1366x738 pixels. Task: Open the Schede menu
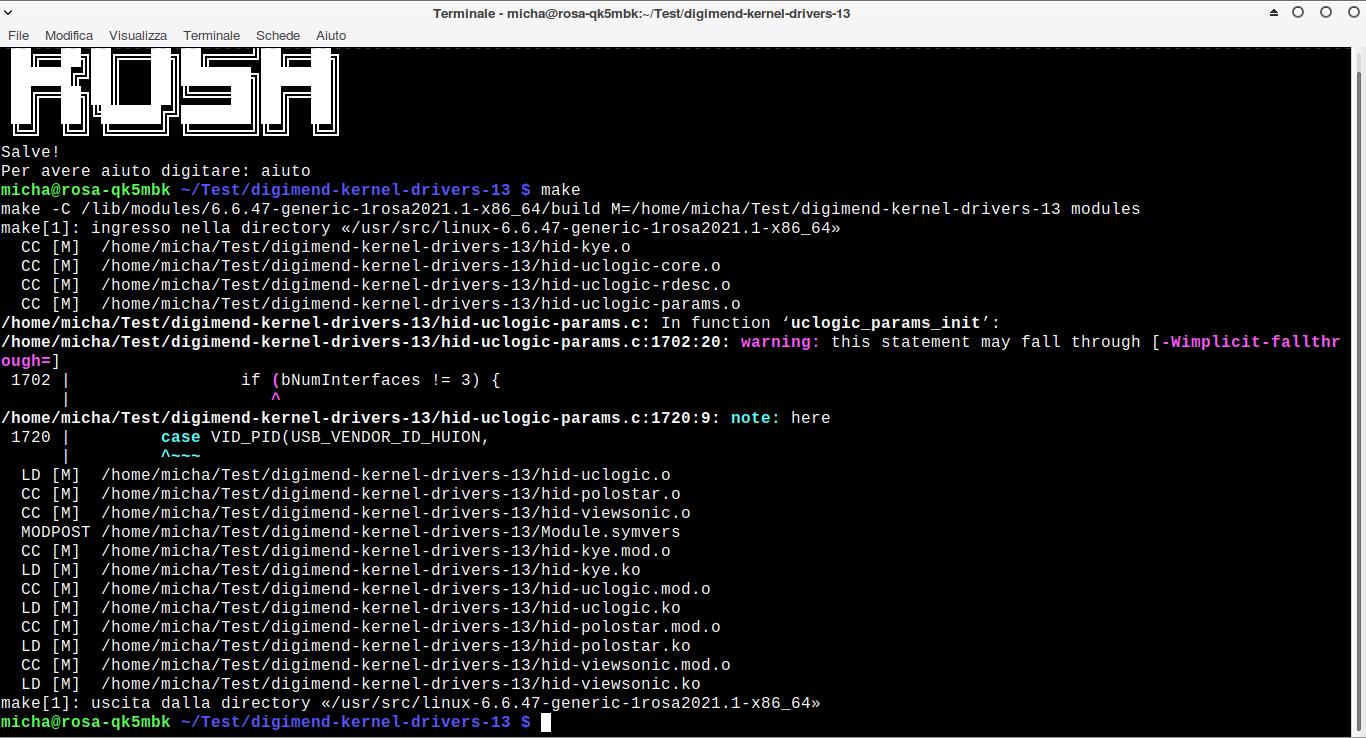pyautogui.click(x=278, y=35)
